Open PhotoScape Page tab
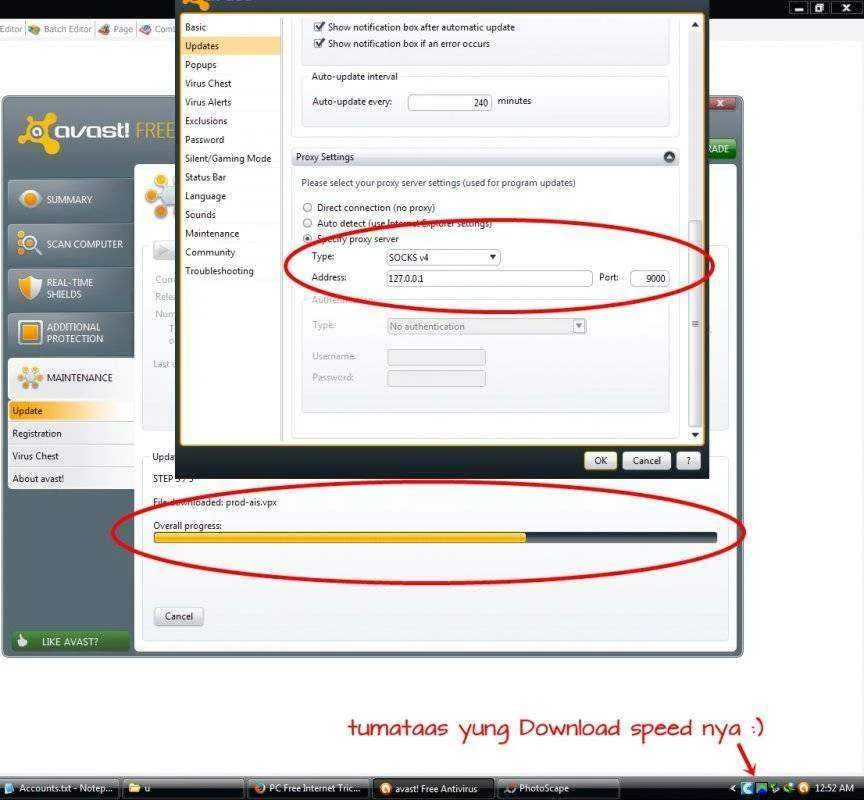 click(x=116, y=29)
